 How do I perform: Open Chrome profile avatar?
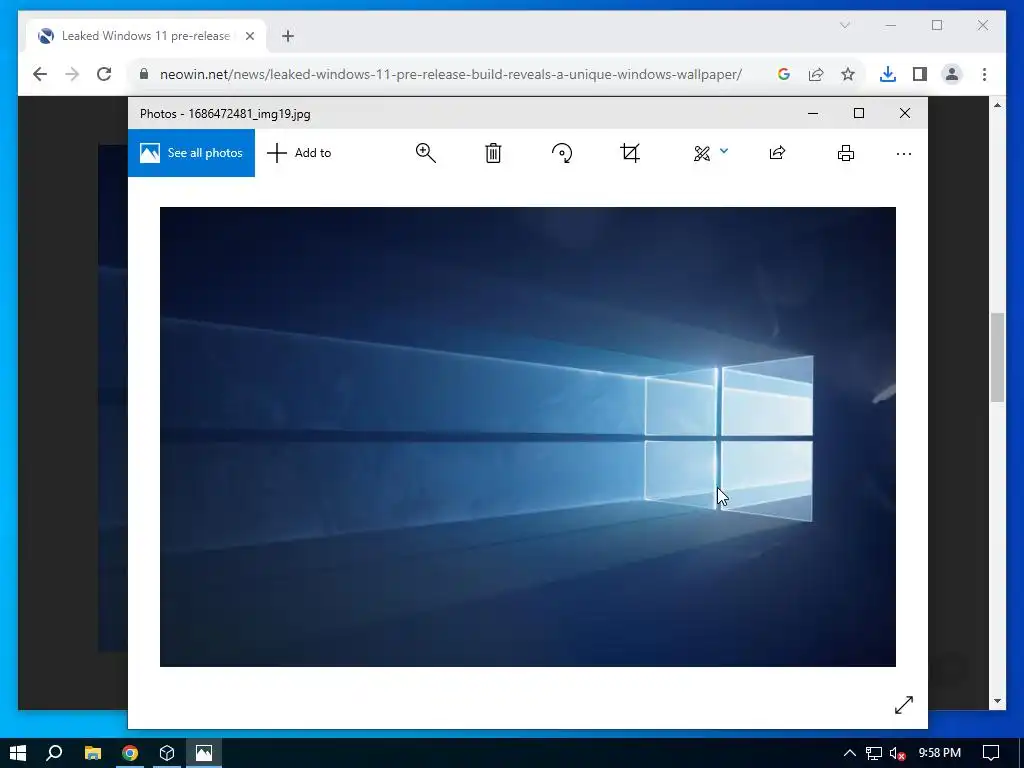(x=952, y=74)
